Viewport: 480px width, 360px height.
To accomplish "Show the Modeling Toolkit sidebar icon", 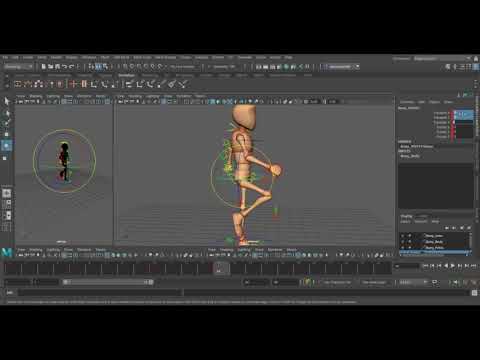I will point(448,67).
